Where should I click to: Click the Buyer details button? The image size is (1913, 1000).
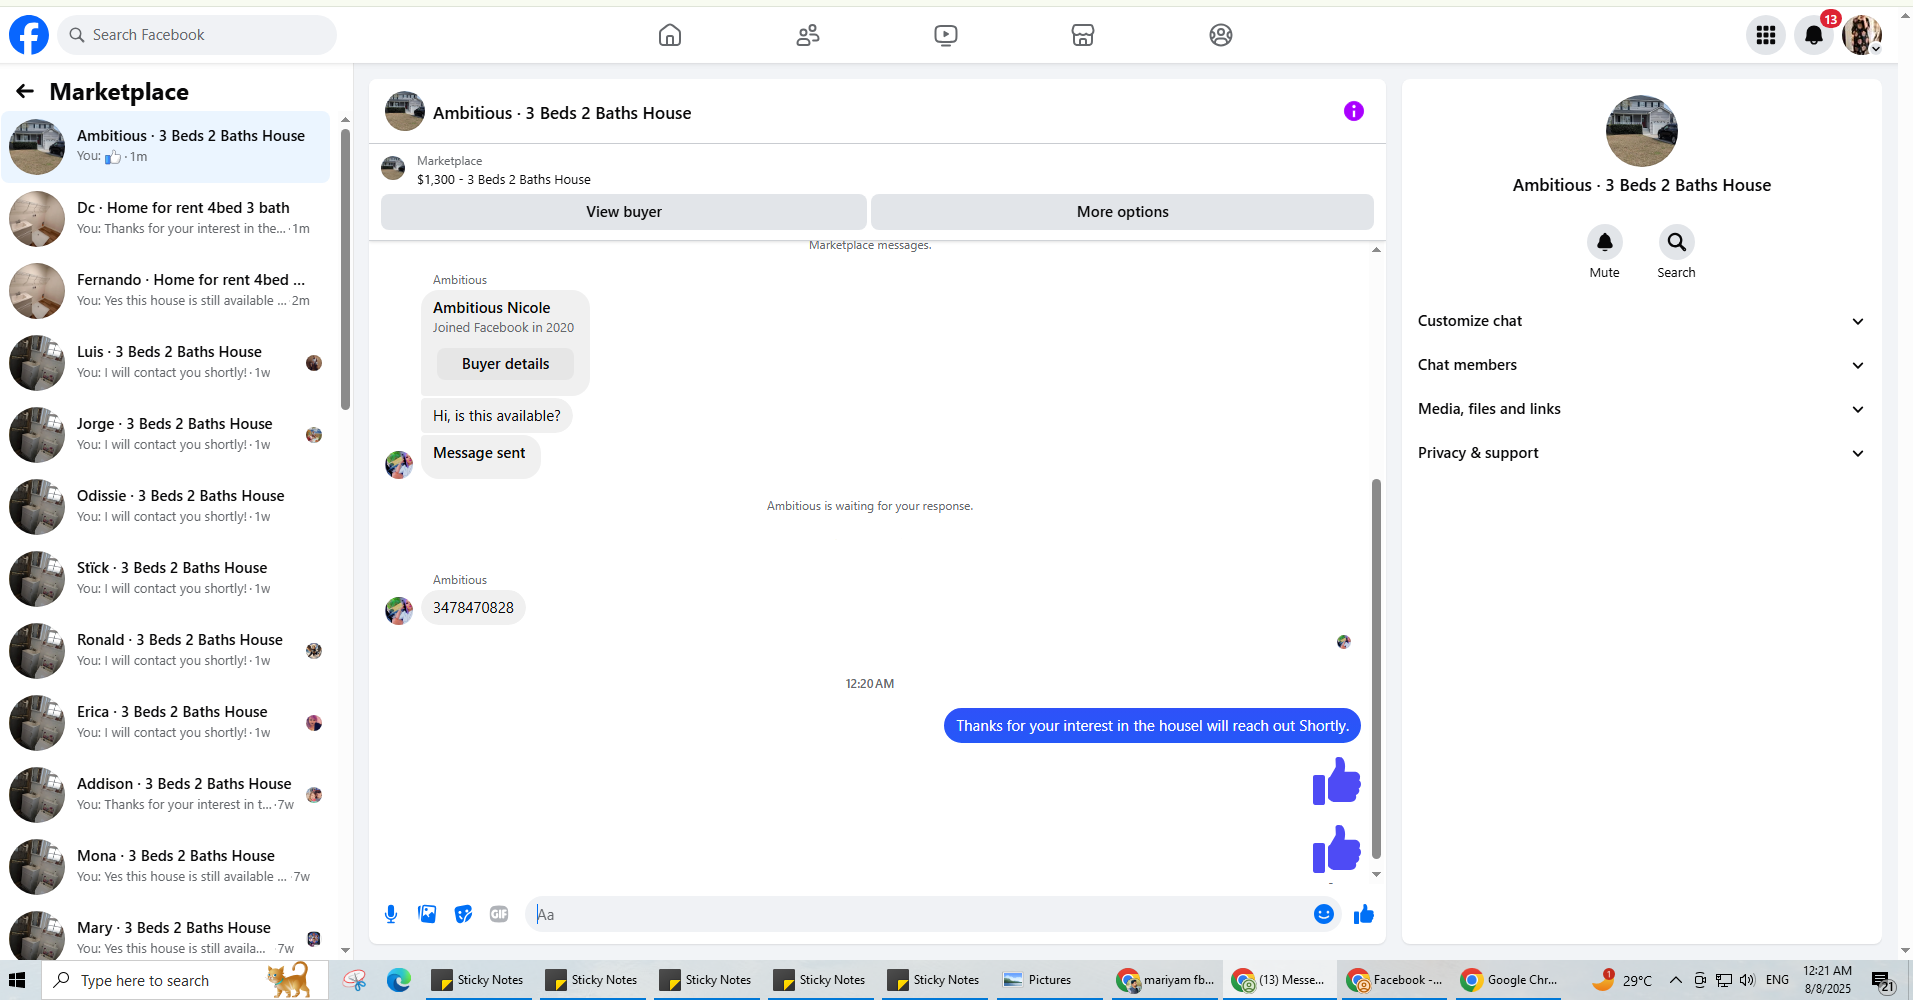505,364
